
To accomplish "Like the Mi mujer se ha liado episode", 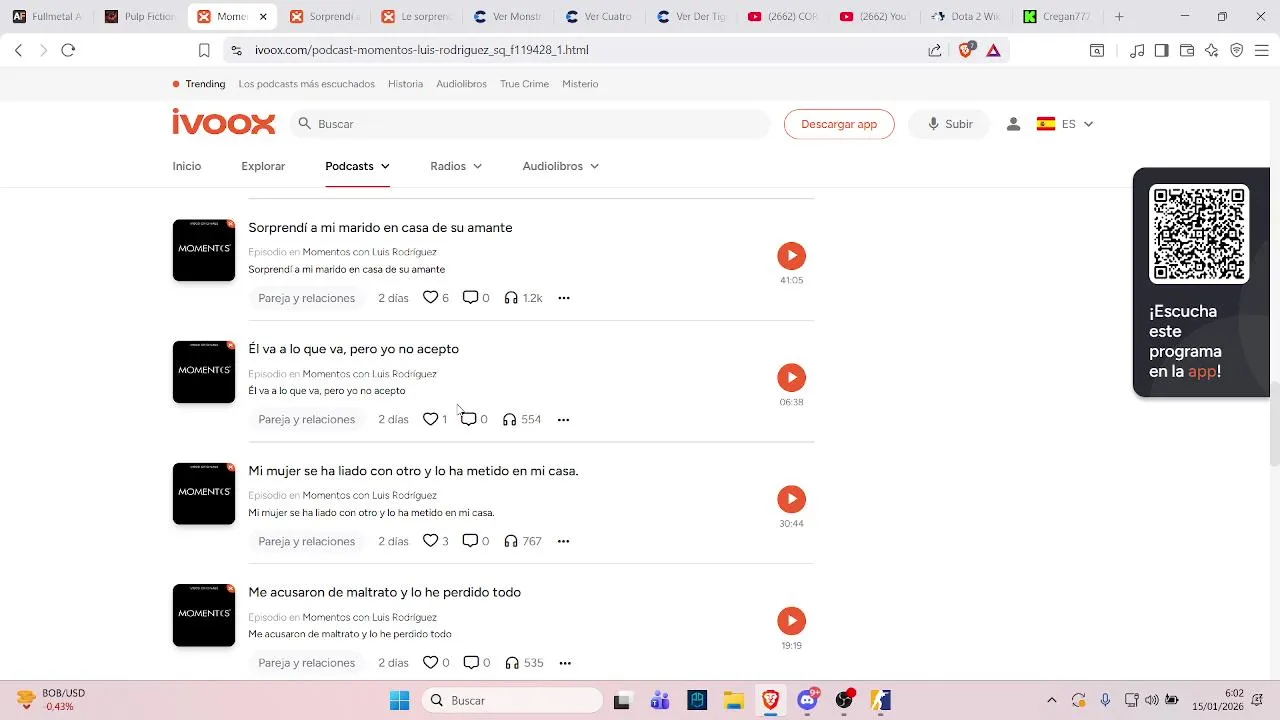I will point(430,541).
